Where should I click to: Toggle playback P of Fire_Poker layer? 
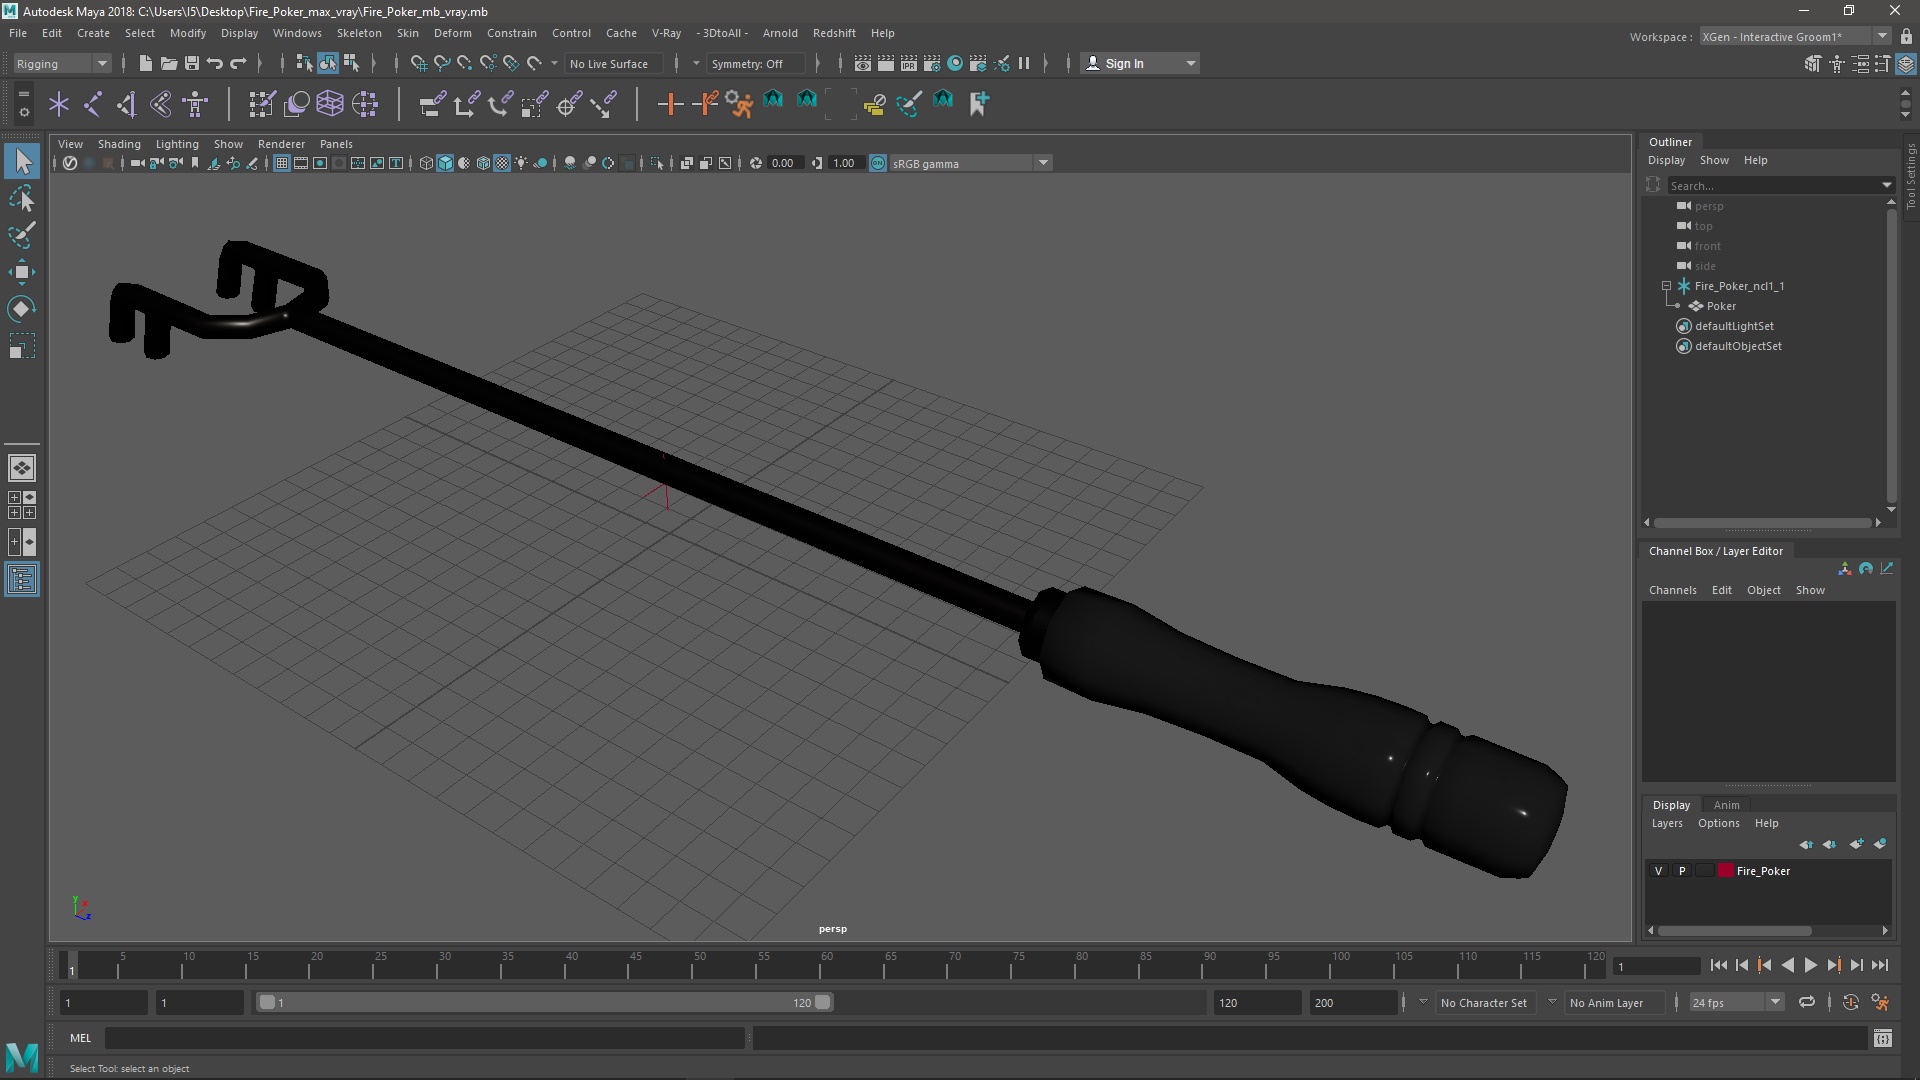[1682, 871]
